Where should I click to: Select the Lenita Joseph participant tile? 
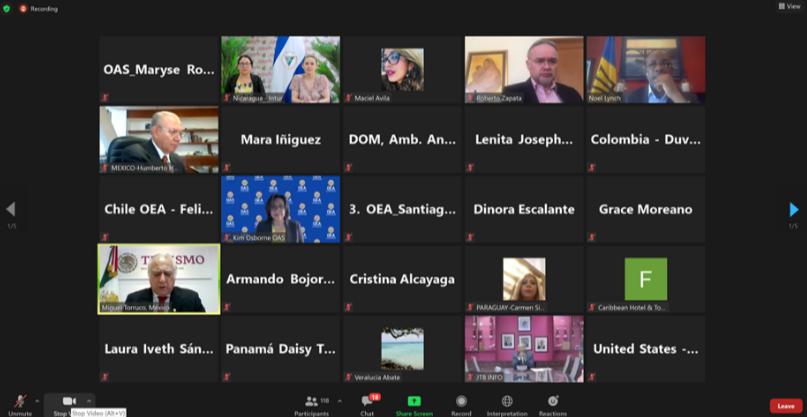coord(524,140)
